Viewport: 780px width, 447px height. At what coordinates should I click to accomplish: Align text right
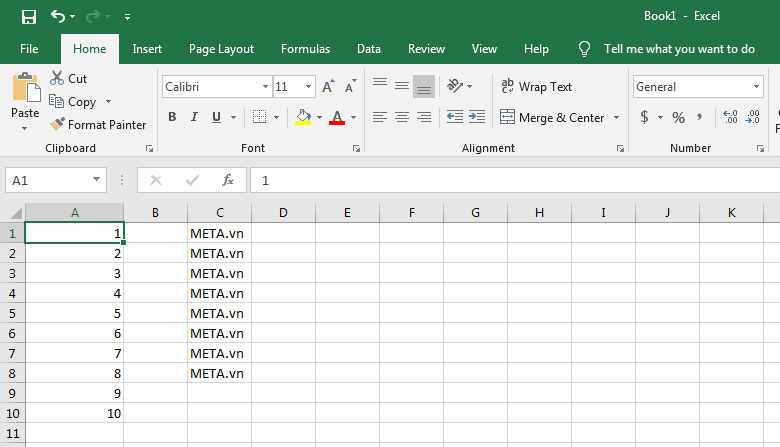click(x=424, y=117)
